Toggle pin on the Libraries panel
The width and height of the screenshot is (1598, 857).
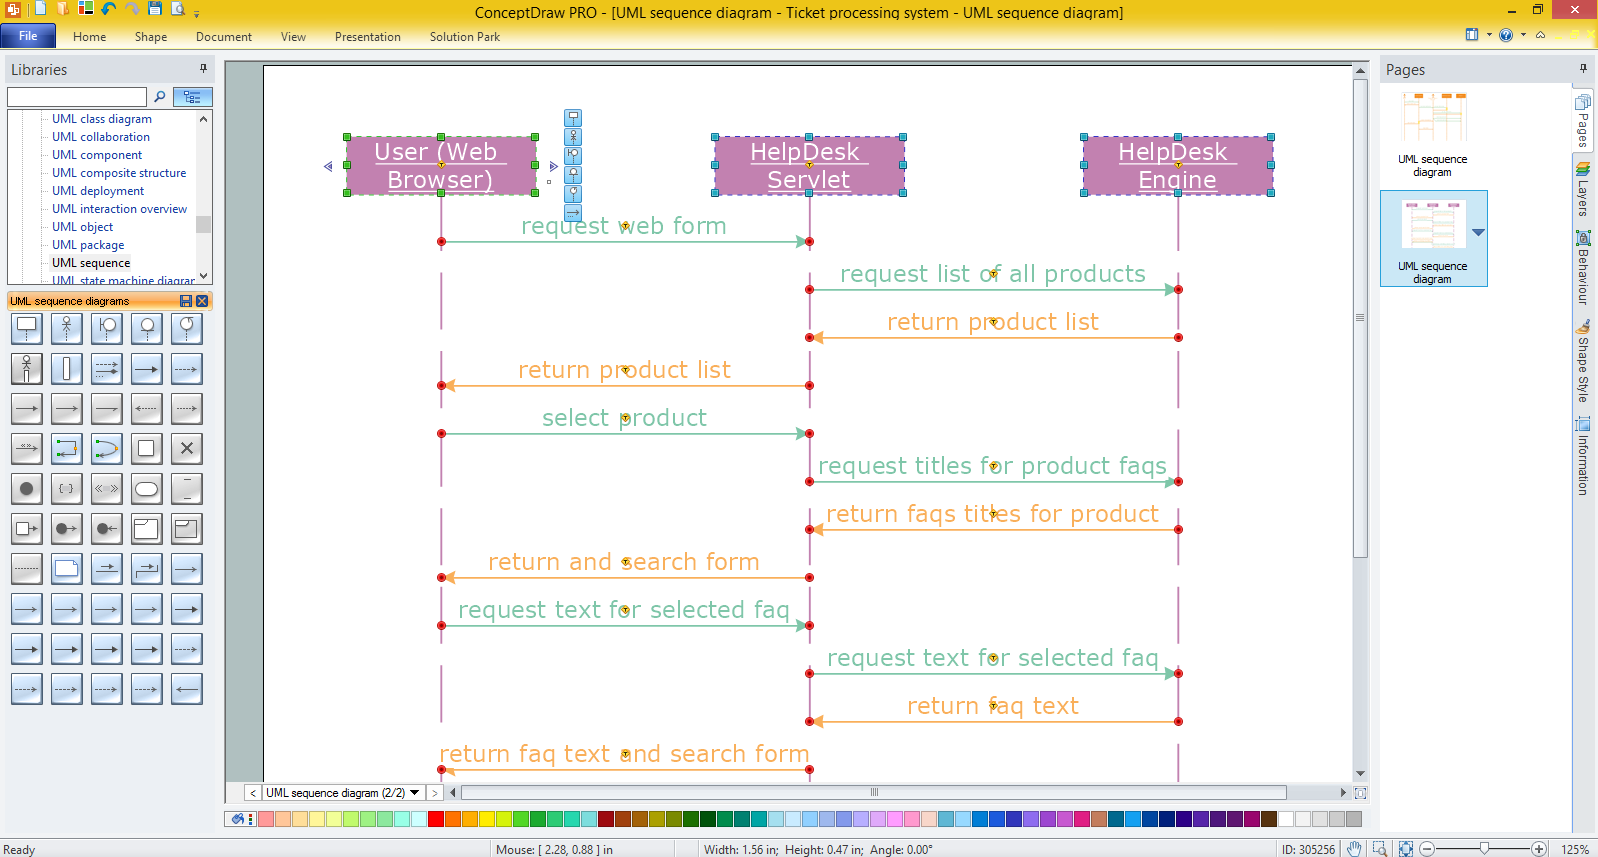203,69
